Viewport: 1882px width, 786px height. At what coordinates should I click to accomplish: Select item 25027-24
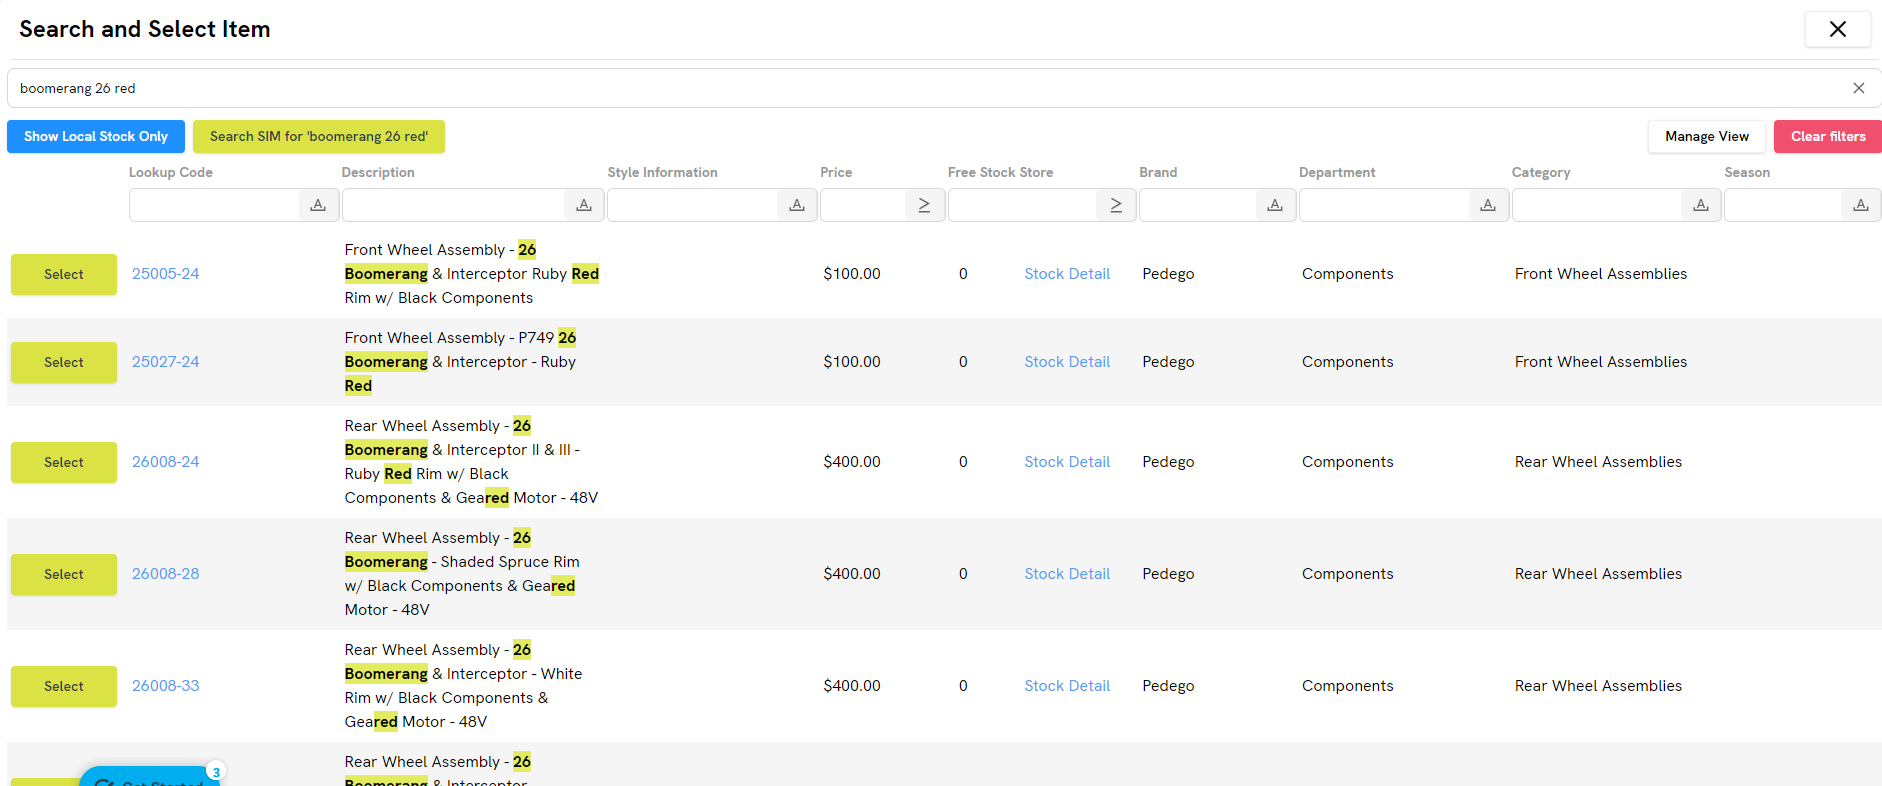(x=64, y=362)
